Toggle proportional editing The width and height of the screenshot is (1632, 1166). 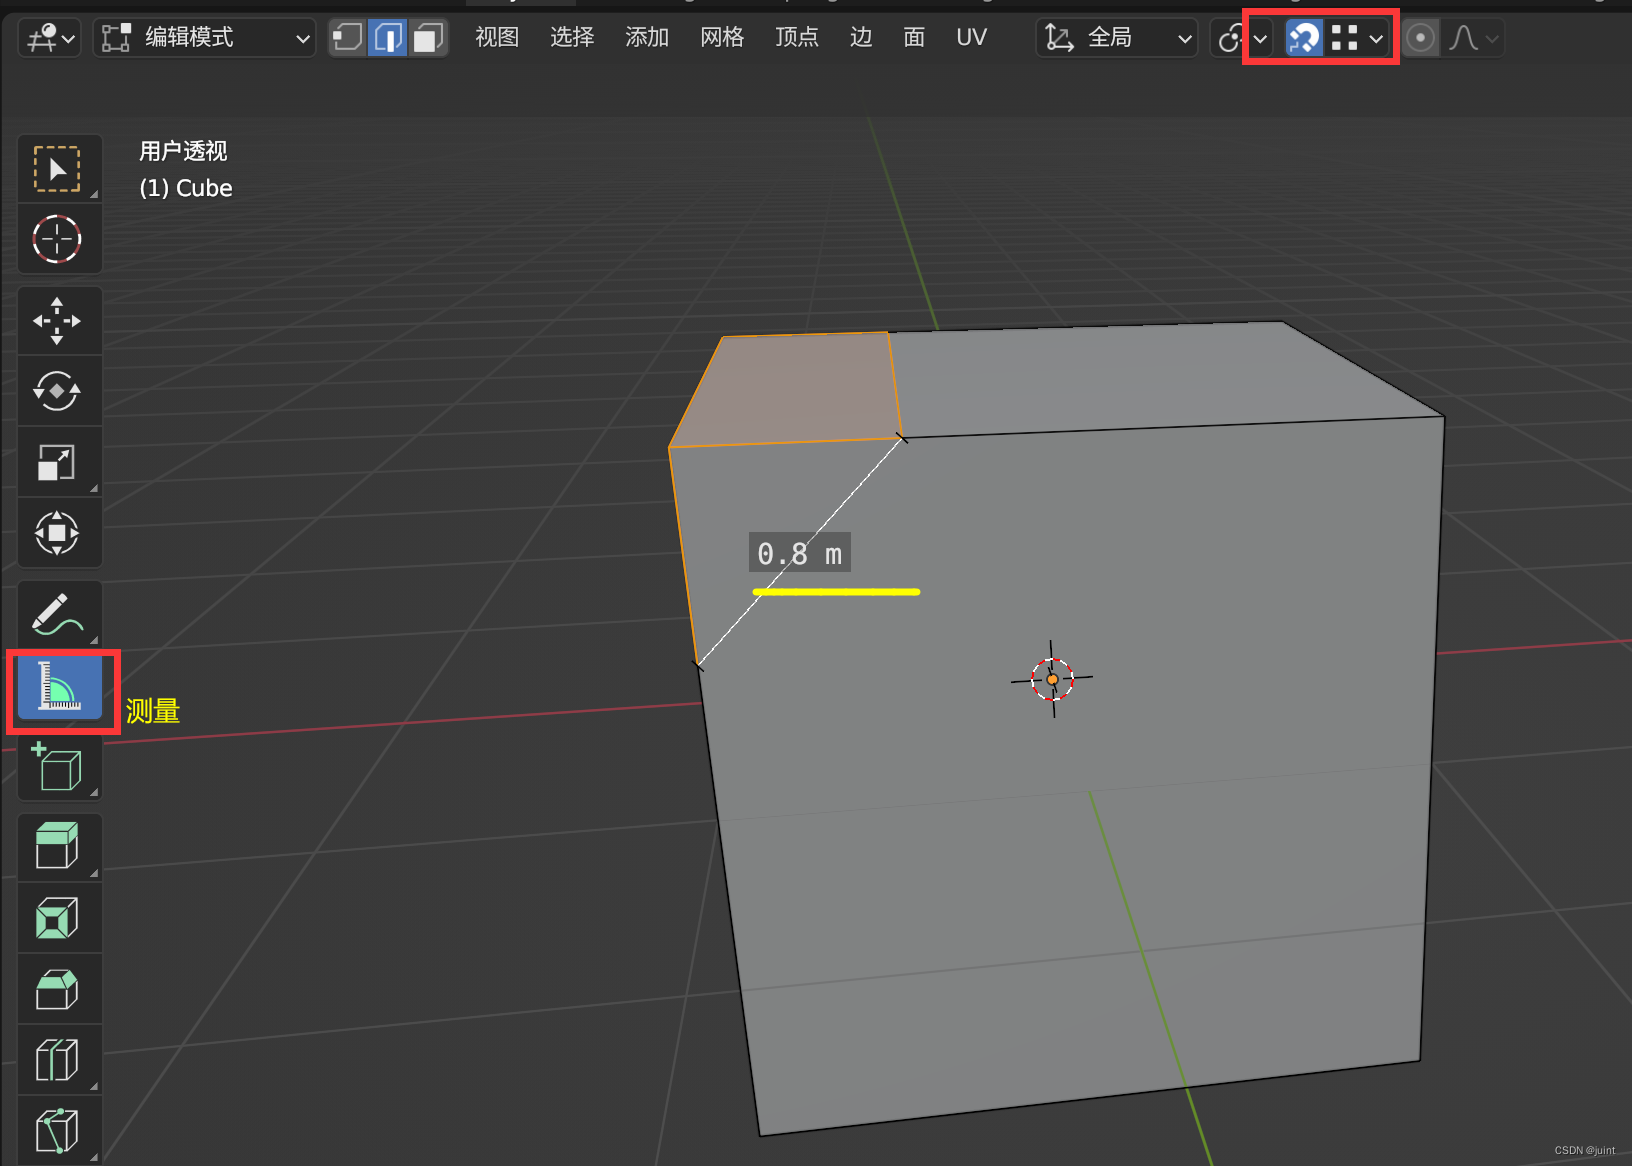(1420, 38)
